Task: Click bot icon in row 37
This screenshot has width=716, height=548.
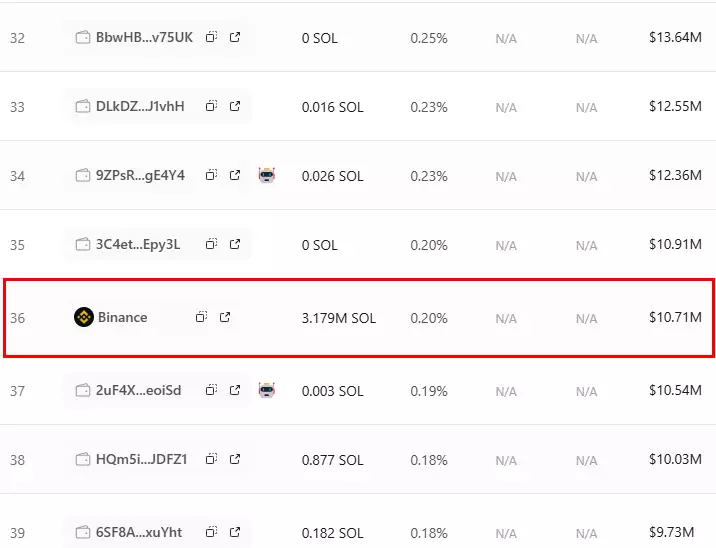Action: pos(267,390)
